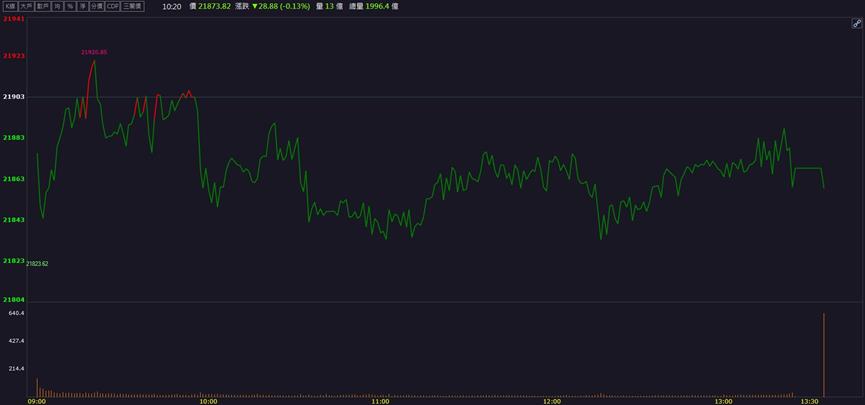The image size is (865, 405).
Task: Click the 640.4 volume axis label
Action: click(x=16, y=313)
